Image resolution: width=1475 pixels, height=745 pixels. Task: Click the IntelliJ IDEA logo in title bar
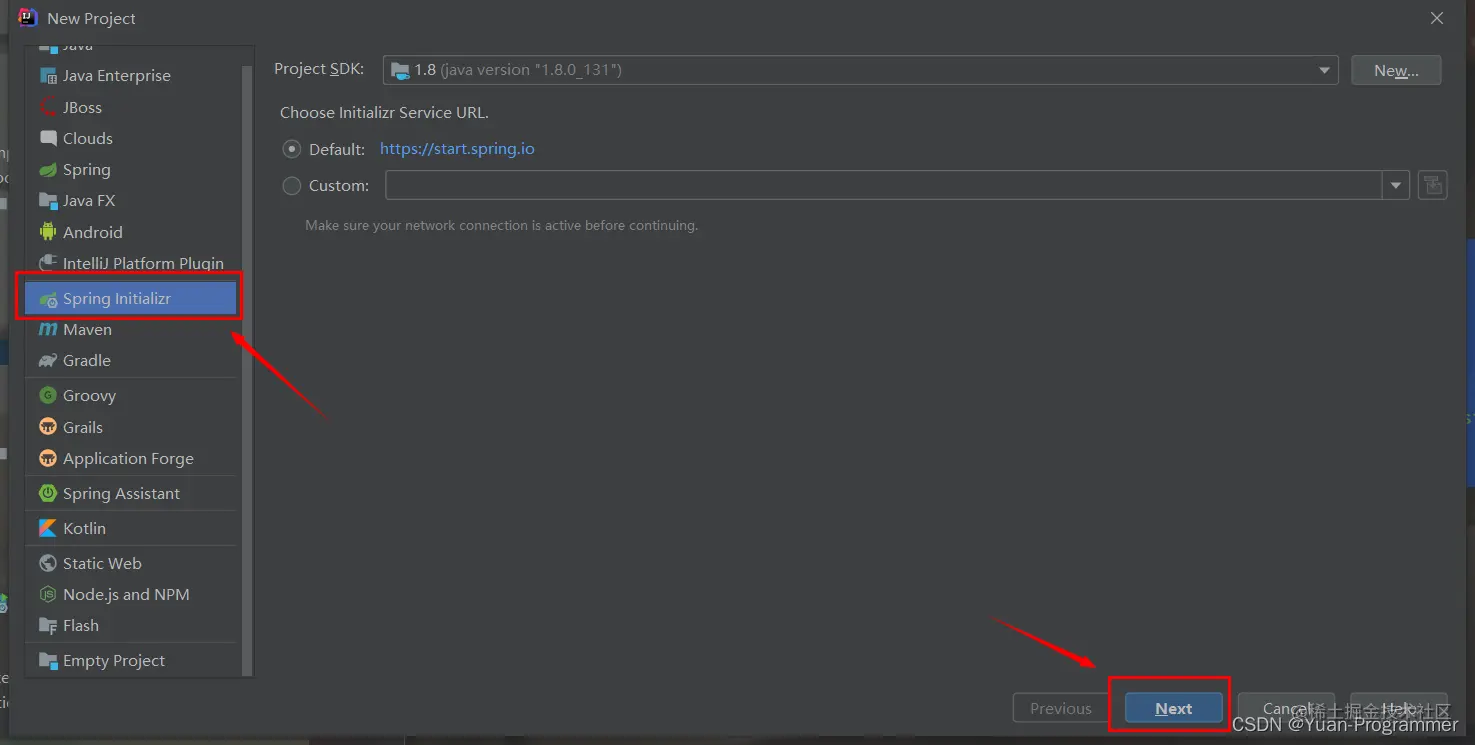tap(28, 18)
